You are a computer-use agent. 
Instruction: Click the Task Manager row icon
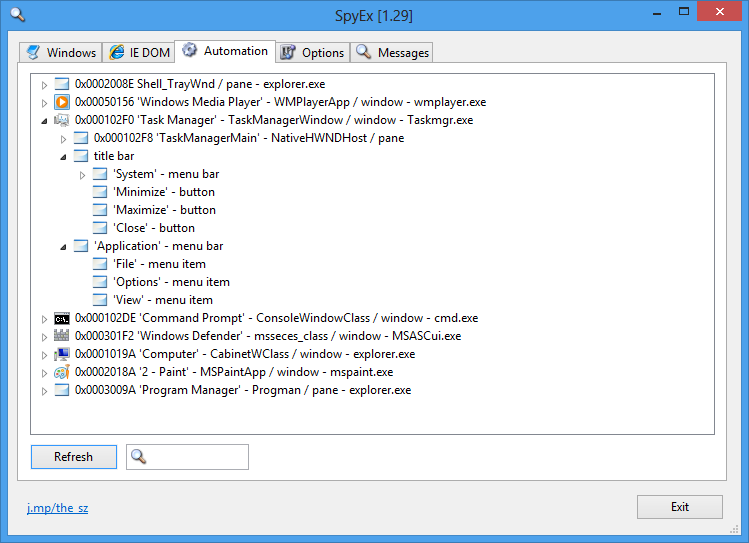pyautogui.click(x=62, y=120)
